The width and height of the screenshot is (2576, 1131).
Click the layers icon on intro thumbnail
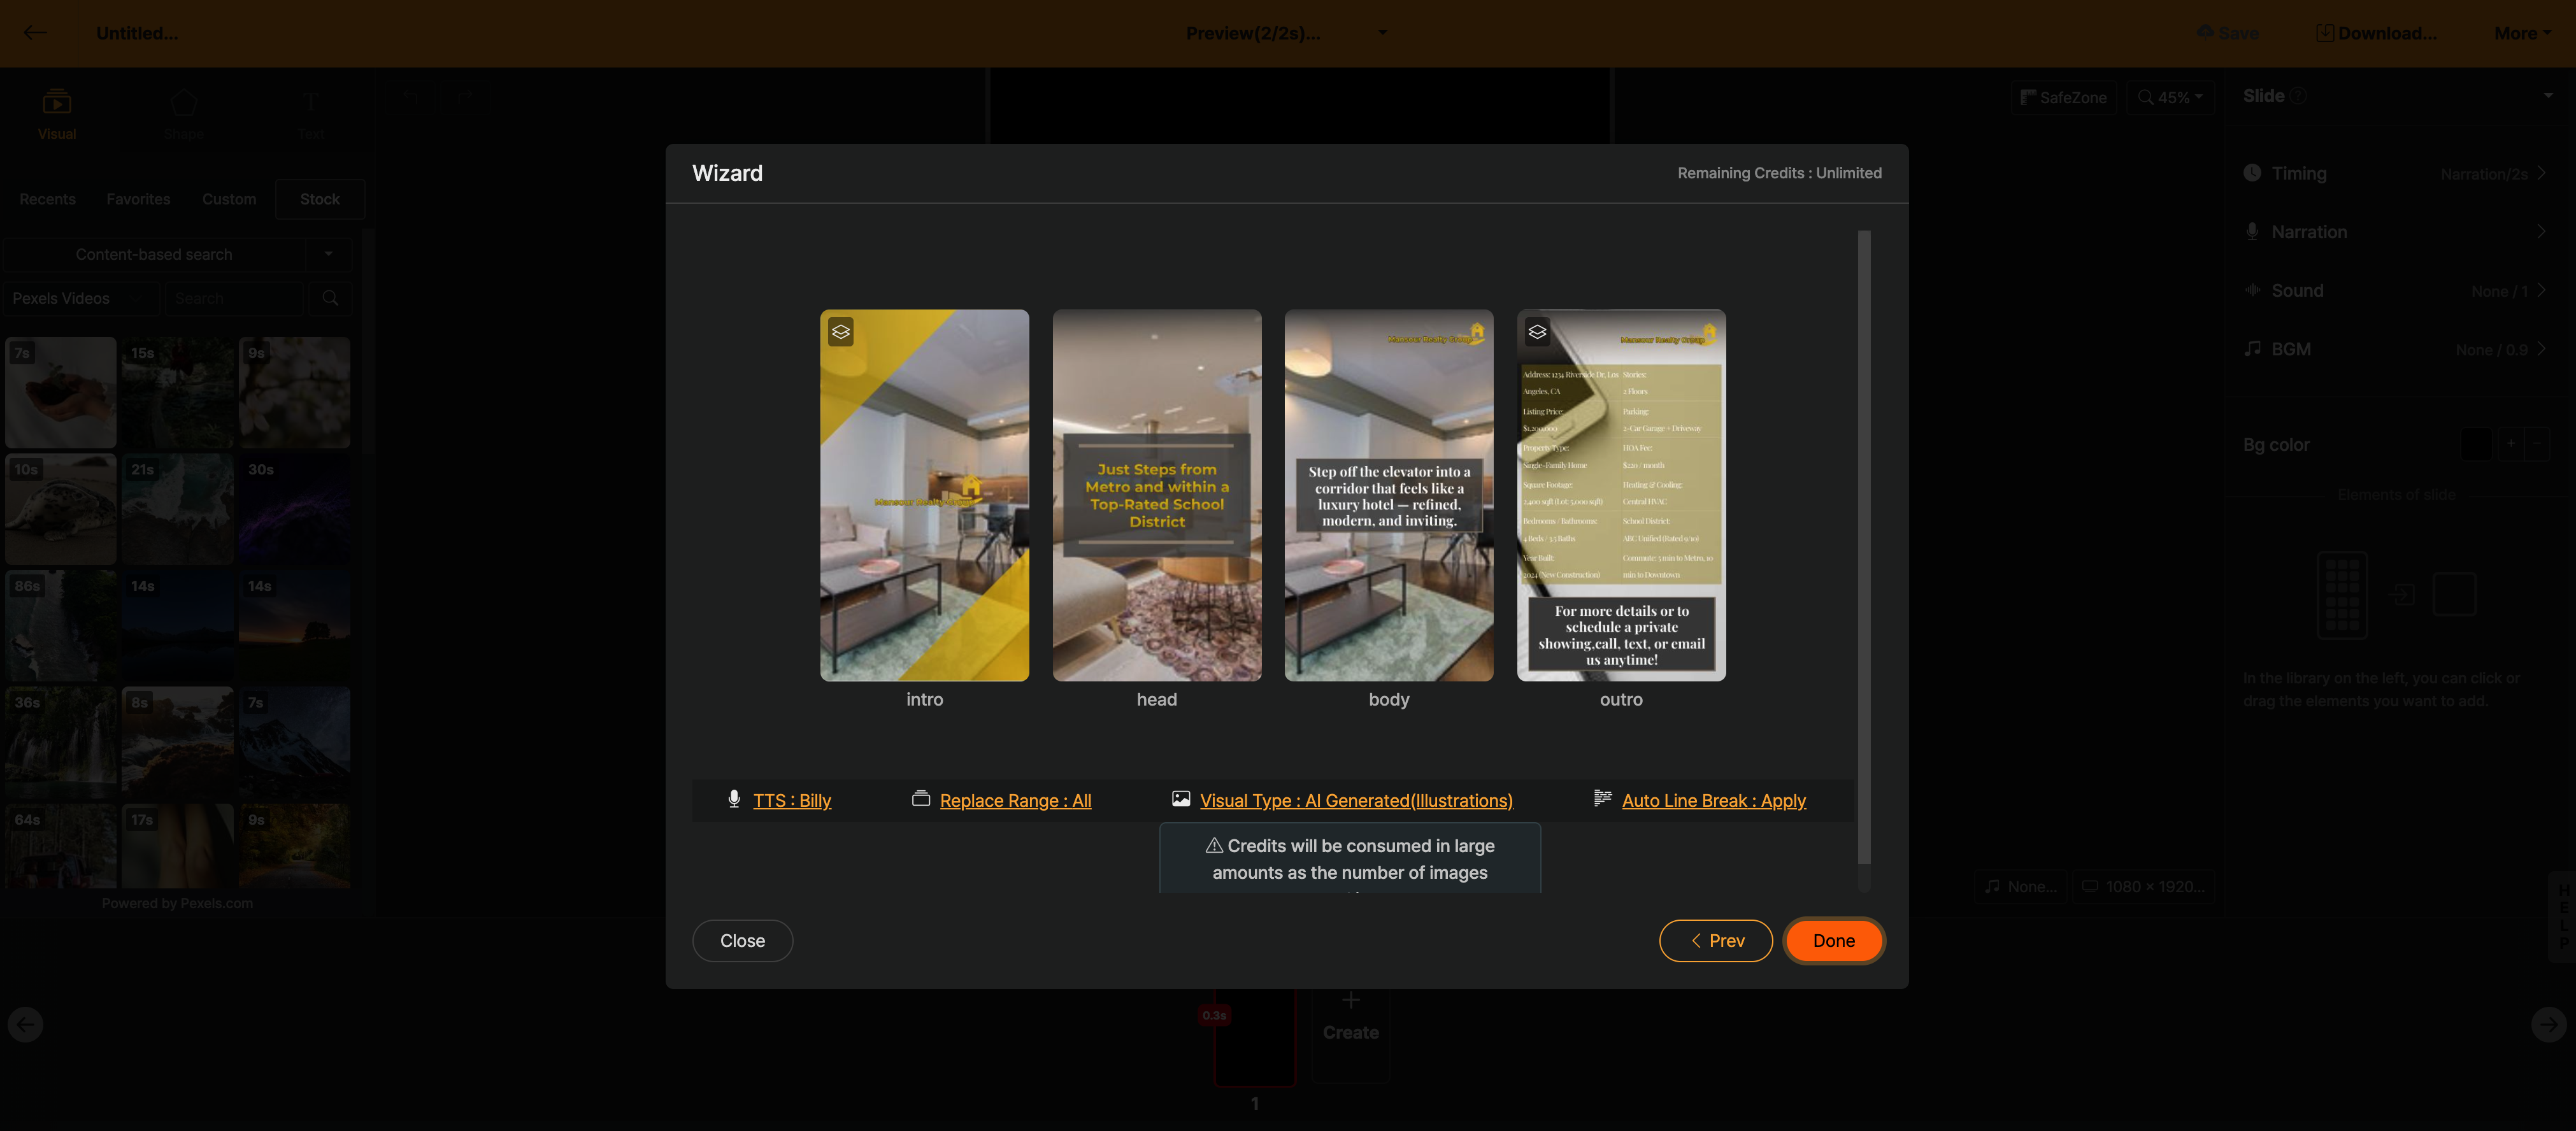coord(840,332)
